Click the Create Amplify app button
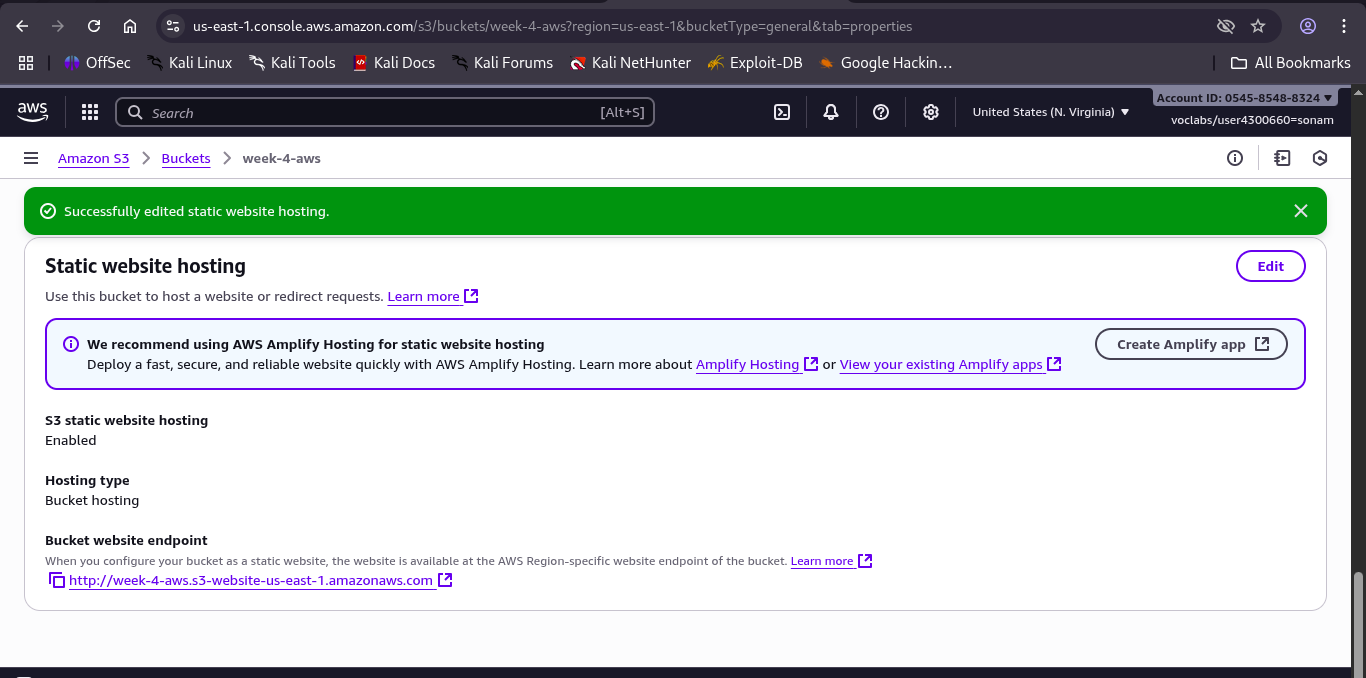The image size is (1366, 678). (x=1191, y=344)
